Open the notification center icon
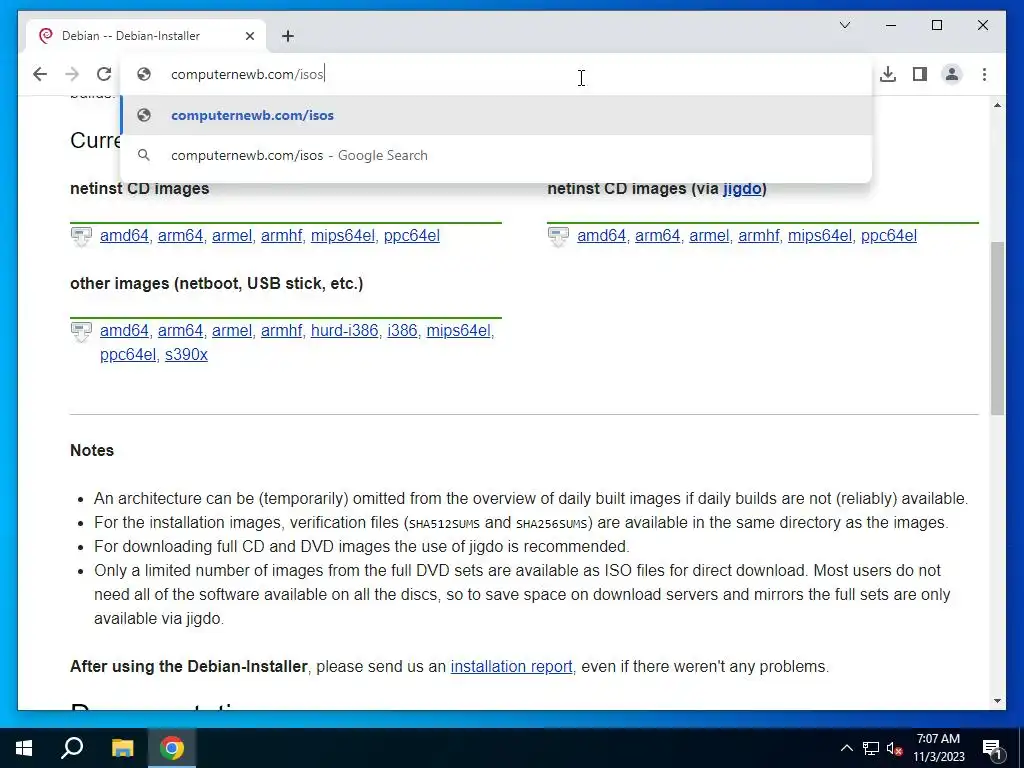1024x768 pixels. pos(992,748)
